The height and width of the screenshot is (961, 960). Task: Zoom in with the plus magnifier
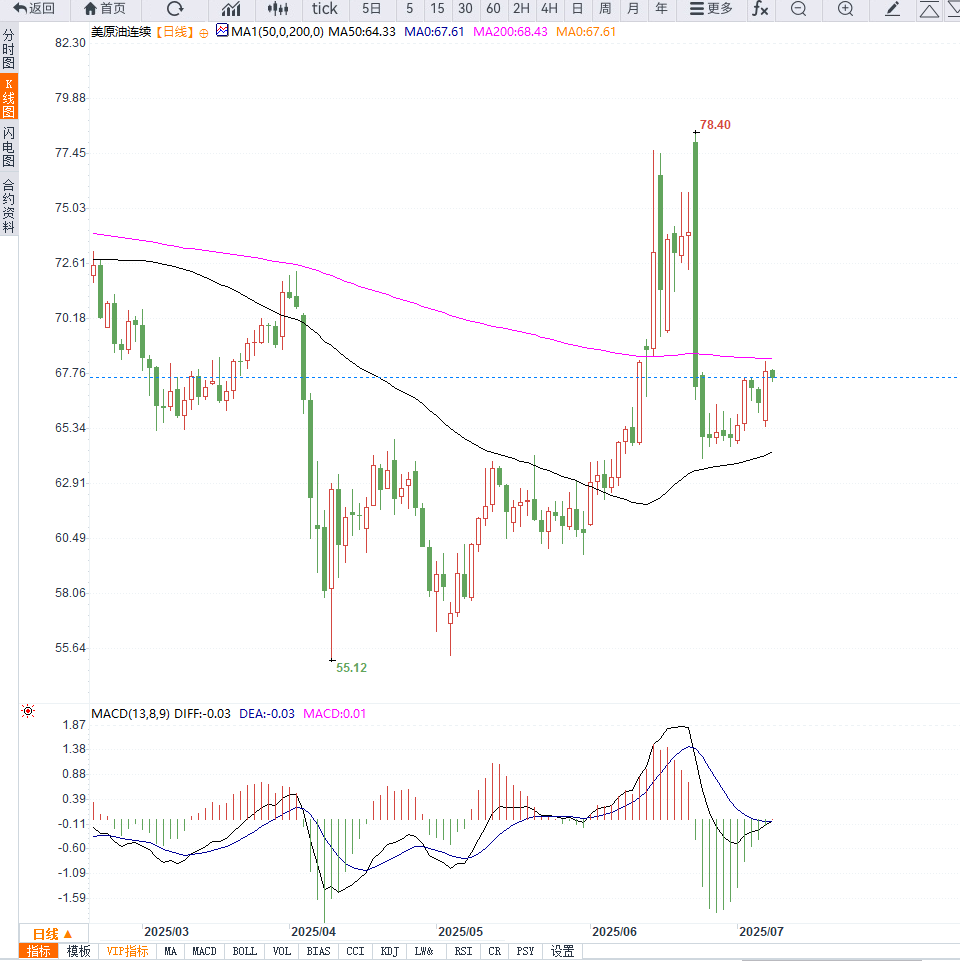[845, 9]
